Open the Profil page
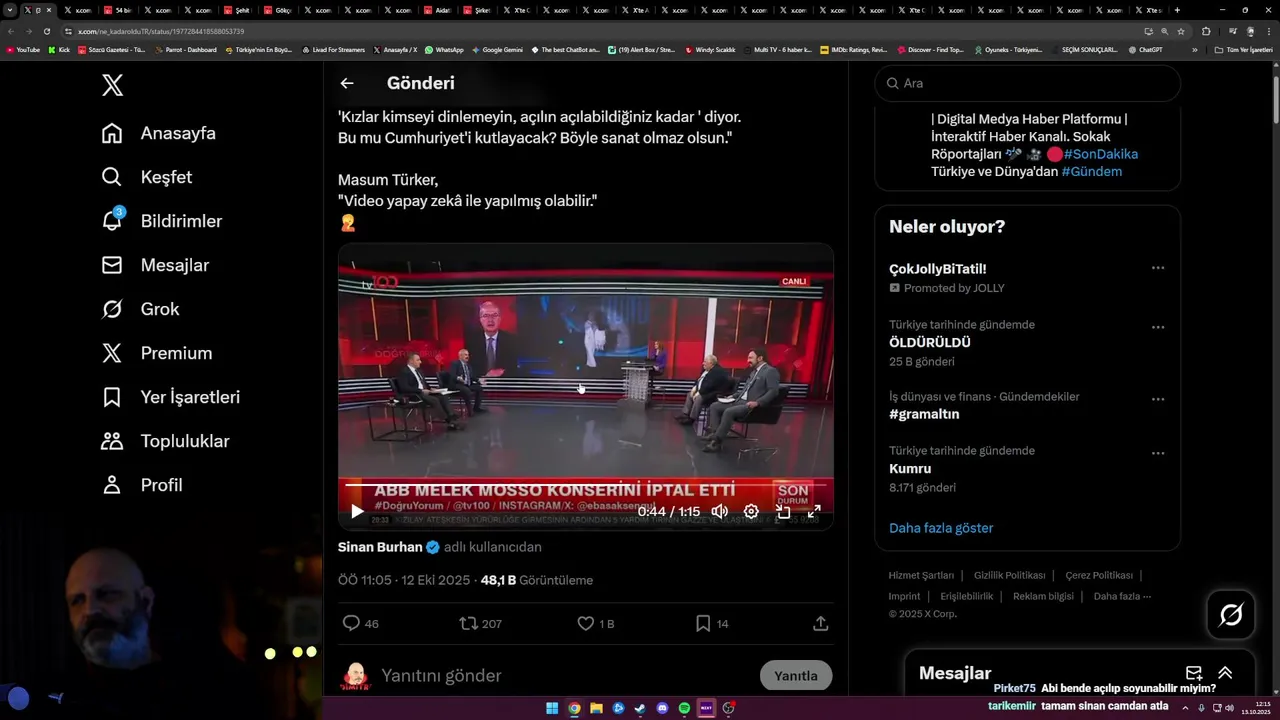Image resolution: width=1280 pixels, height=720 pixels. point(142,485)
